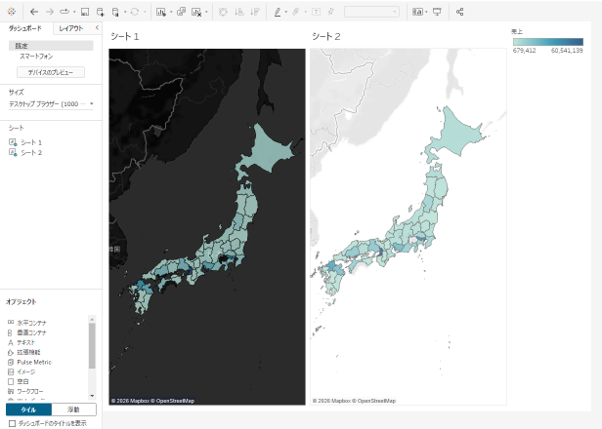Click the Duplicate sheet icon

click(181, 12)
